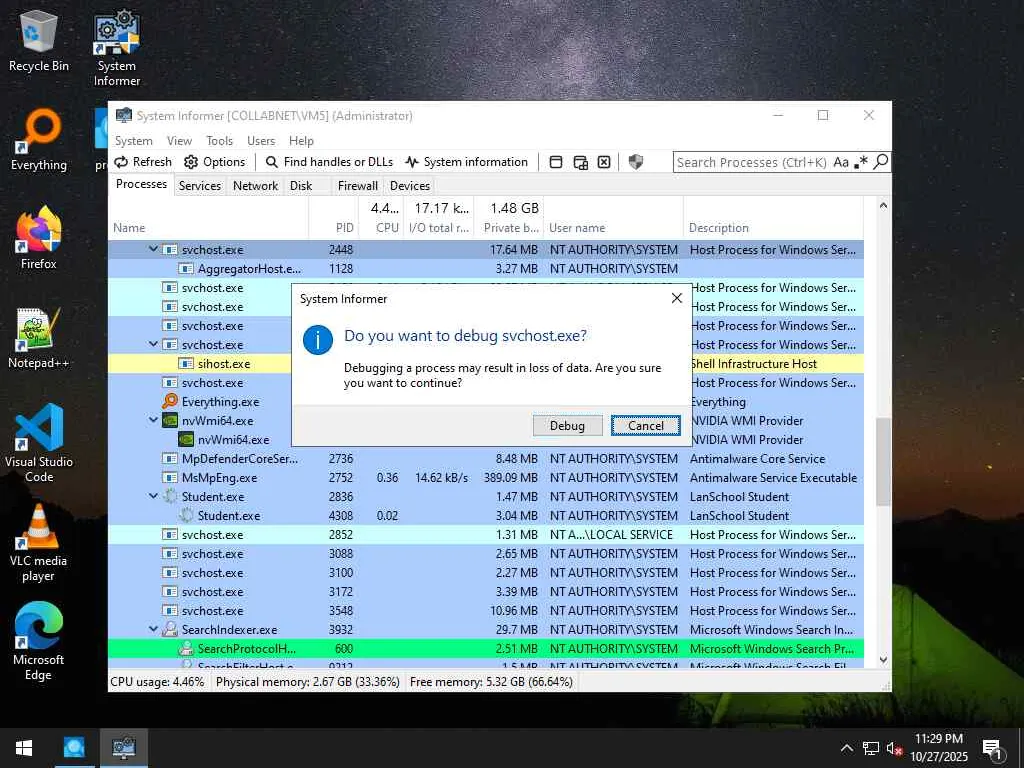The image size is (1024, 768).
Task: Click the search magnifier icon
Action: 880,161
